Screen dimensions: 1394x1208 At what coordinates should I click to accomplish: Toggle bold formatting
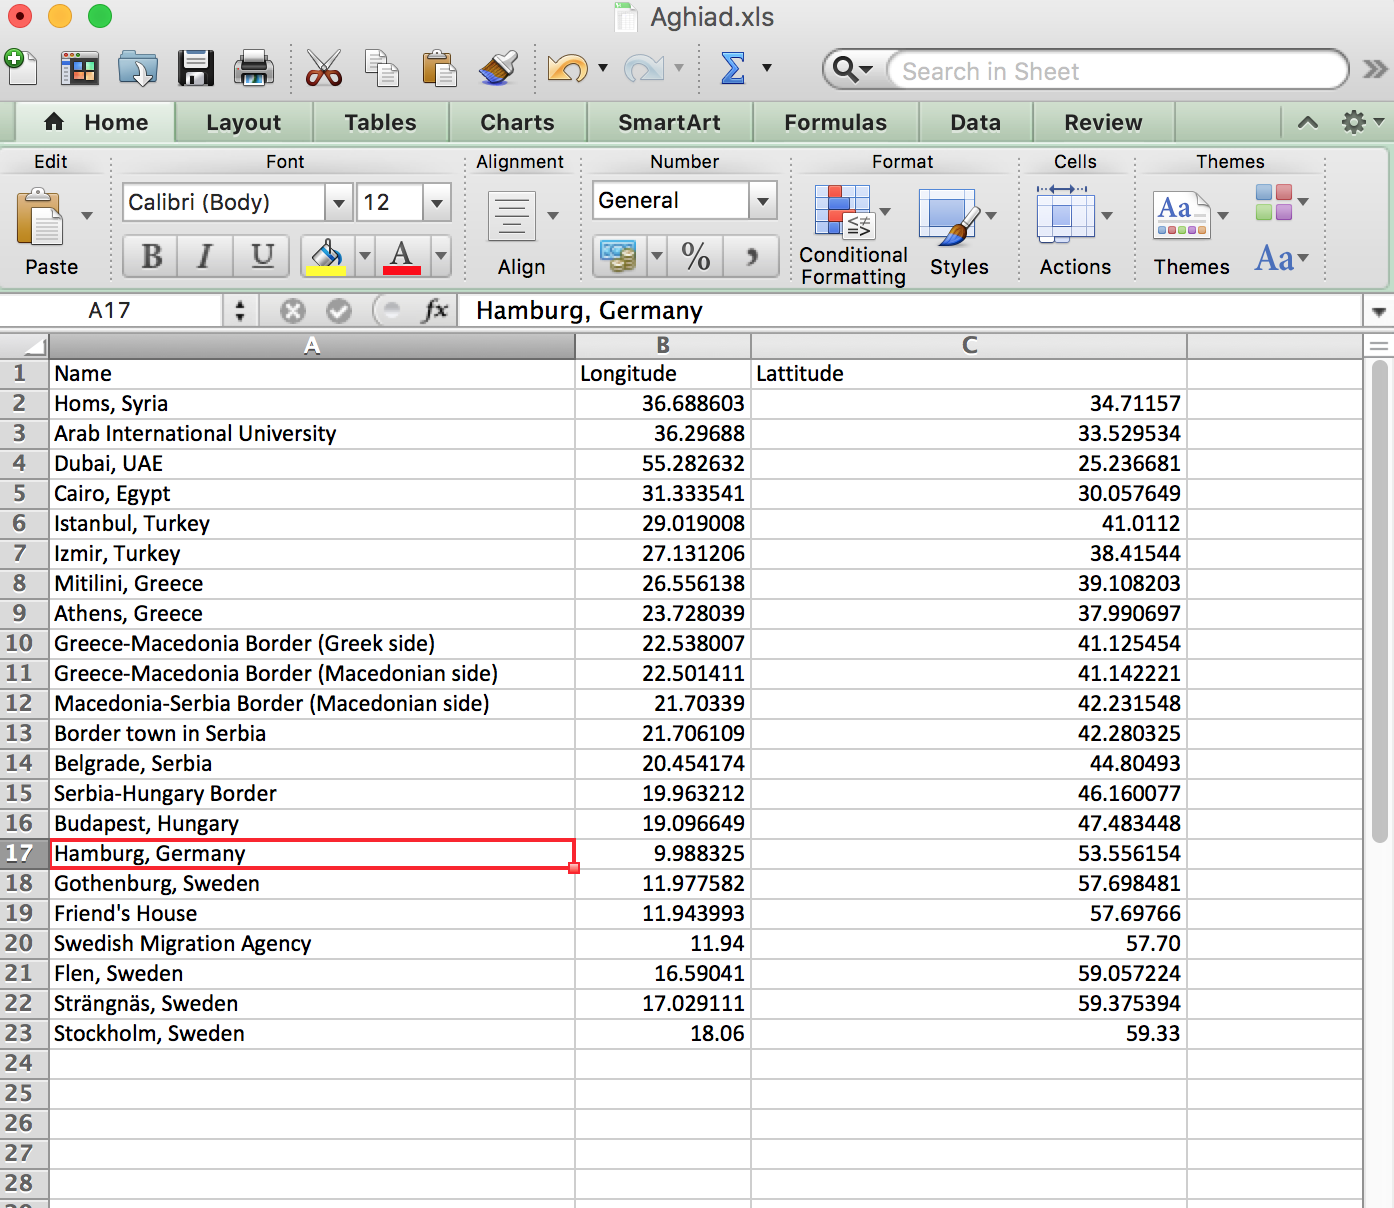(152, 256)
